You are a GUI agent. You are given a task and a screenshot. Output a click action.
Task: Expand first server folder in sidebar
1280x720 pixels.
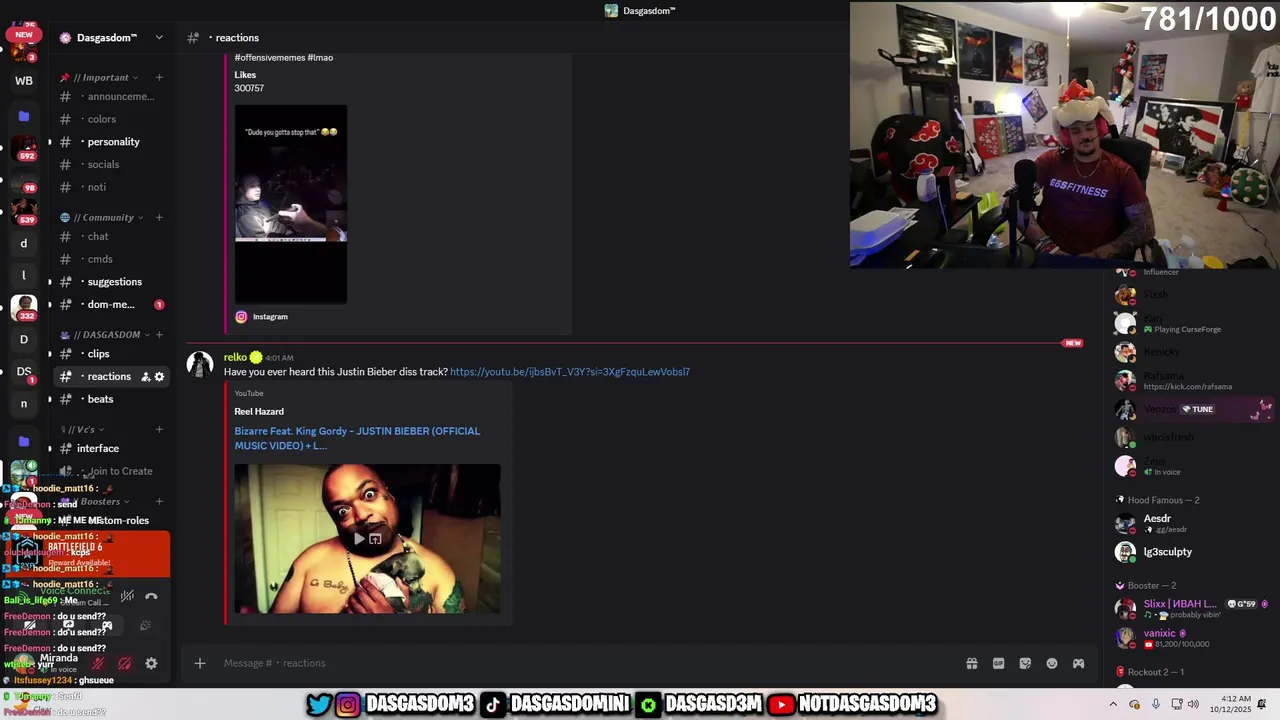tap(24, 116)
